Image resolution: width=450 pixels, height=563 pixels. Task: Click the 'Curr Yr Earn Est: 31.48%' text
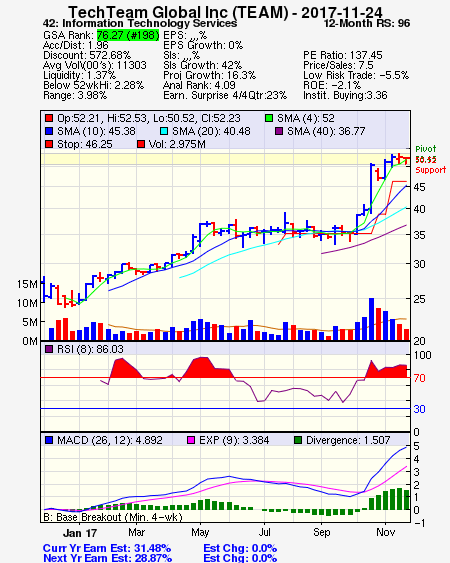[107, 548]
